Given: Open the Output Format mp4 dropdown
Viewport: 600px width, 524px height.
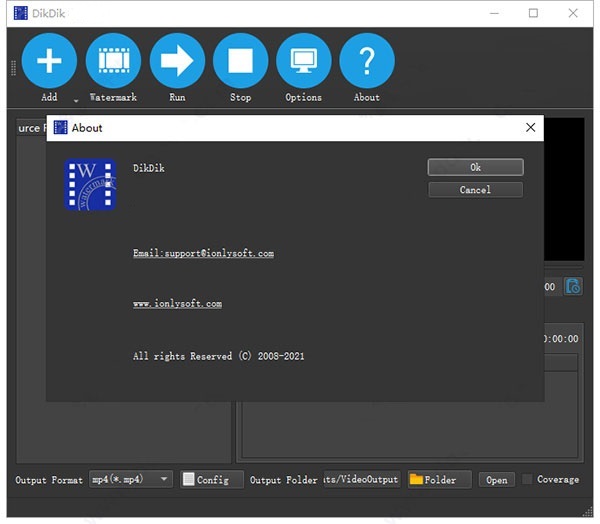Looking at the screenshot, I should 131,479.
